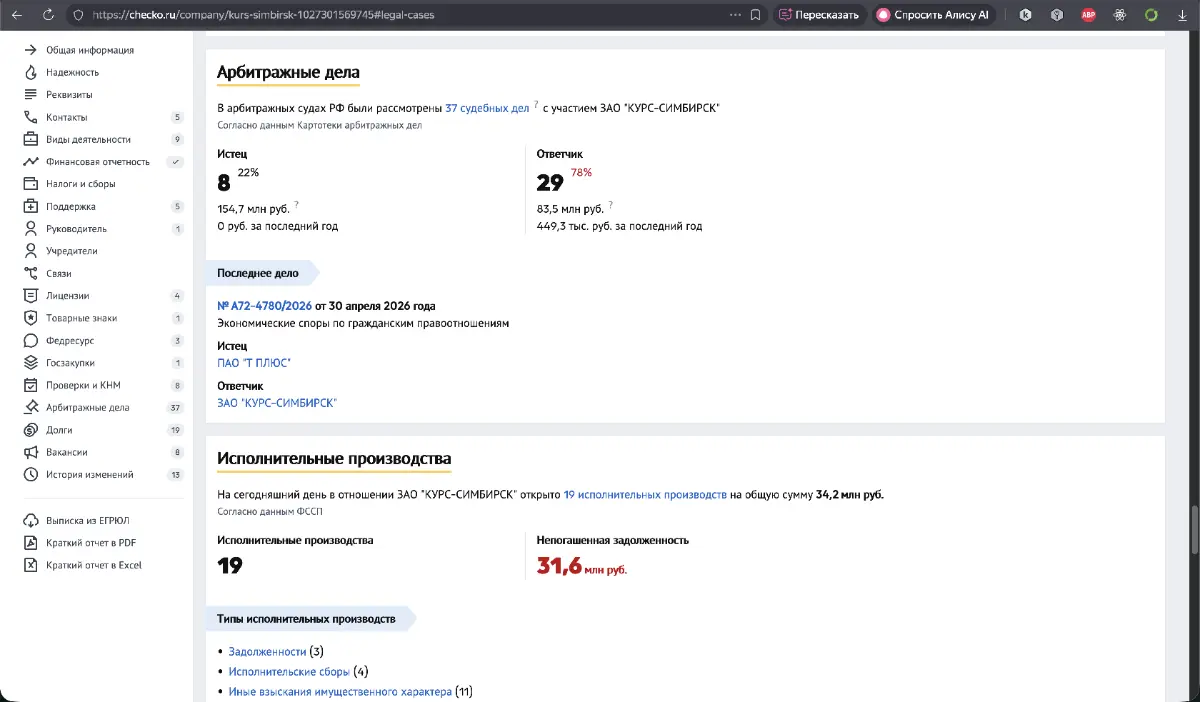Click the Поддержка plus-box icon

29,206
